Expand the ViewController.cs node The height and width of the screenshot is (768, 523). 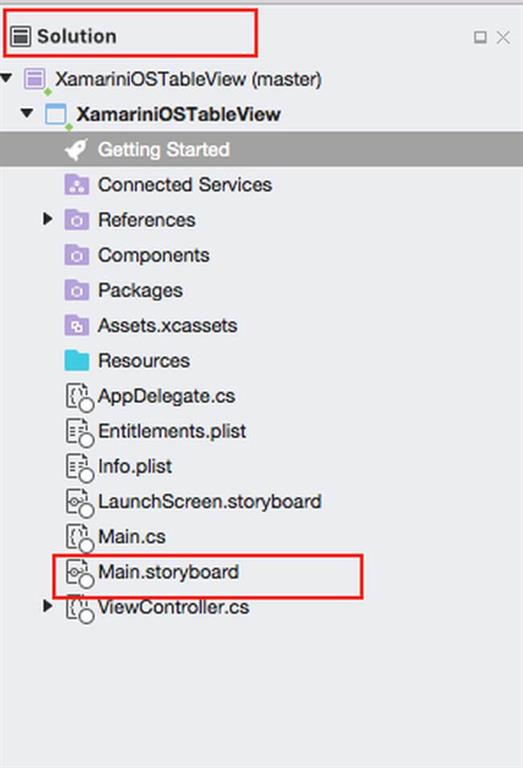coord(48,606)
